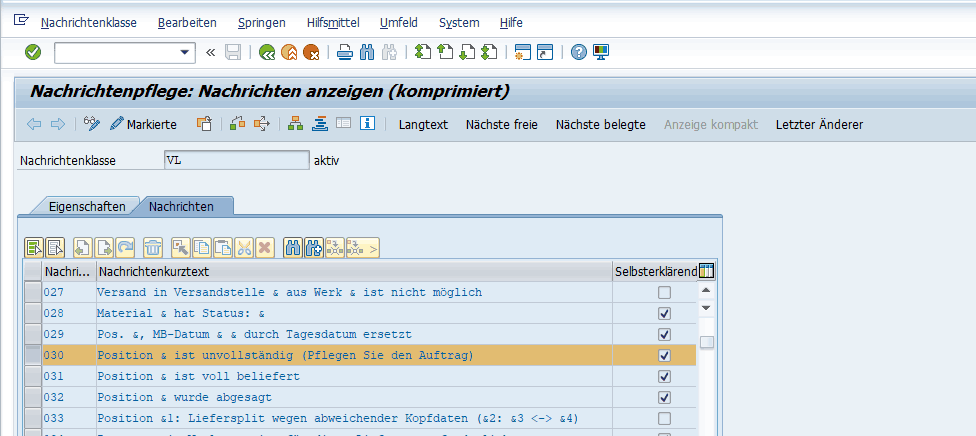Open table column settings icon

[x=707, y=271]
